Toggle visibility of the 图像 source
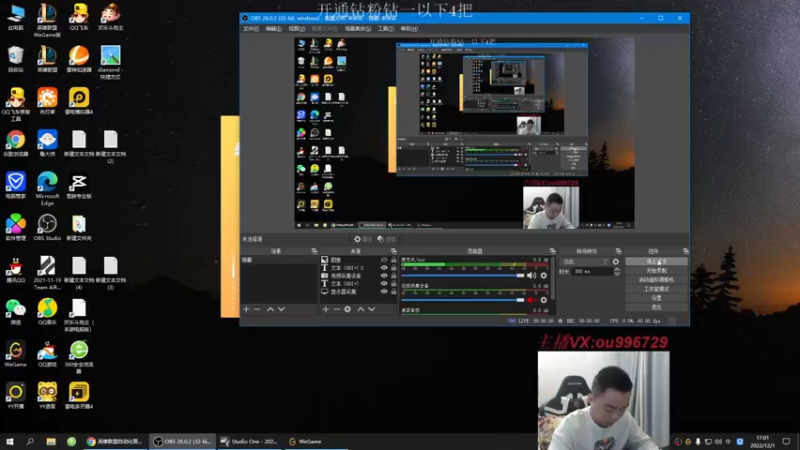The height and width of the screenshot is (450, 800). click(x=383, y=260)
